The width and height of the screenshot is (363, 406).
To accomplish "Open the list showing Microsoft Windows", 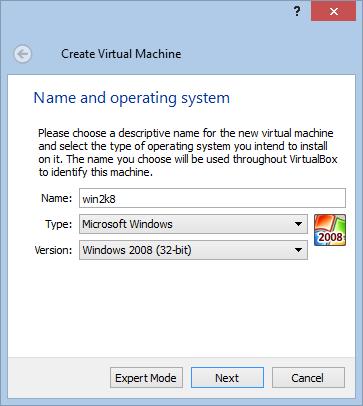I will click(193, 224).
